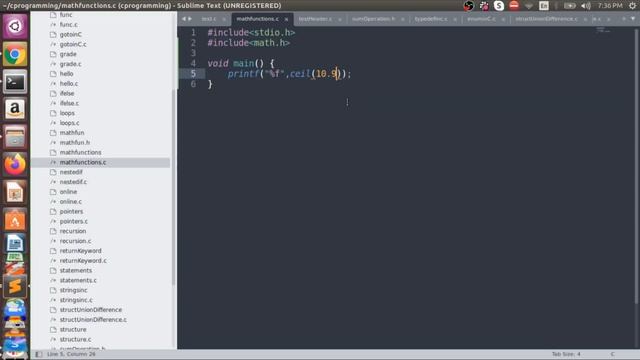
Task: Place cursor on the #include<math.h> line
Action: tap(249, 43)
